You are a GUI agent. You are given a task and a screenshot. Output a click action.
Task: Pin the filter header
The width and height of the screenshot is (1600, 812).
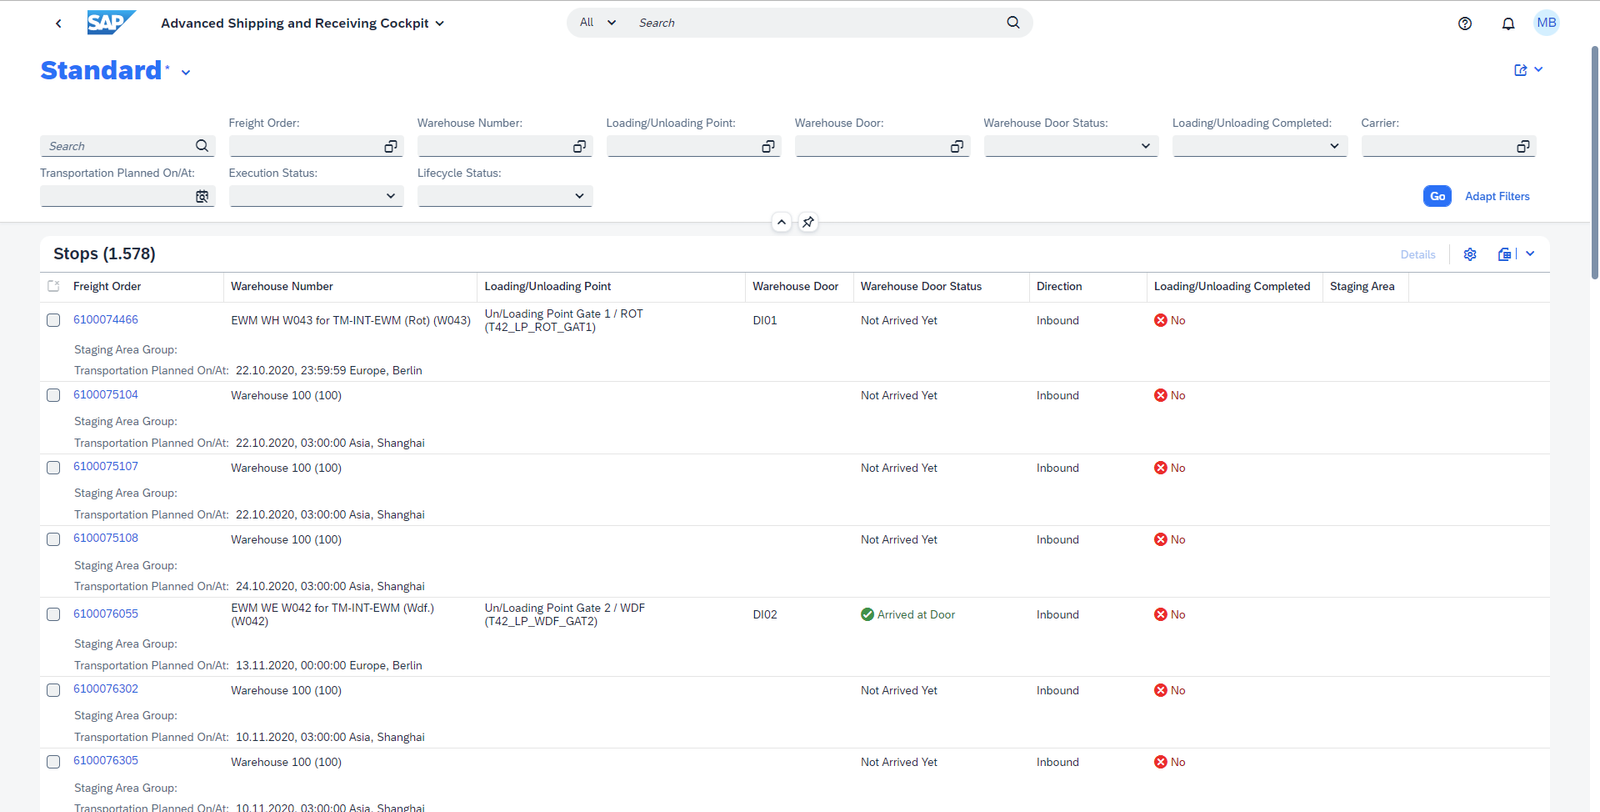pyautogui.click(x=808, y=222)
